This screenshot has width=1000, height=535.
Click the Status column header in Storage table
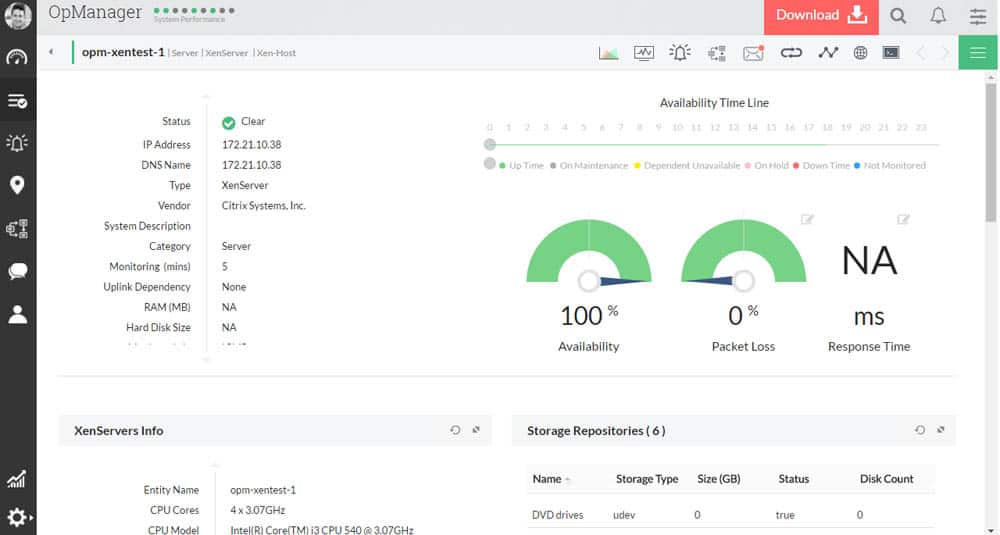coord(793,479)
